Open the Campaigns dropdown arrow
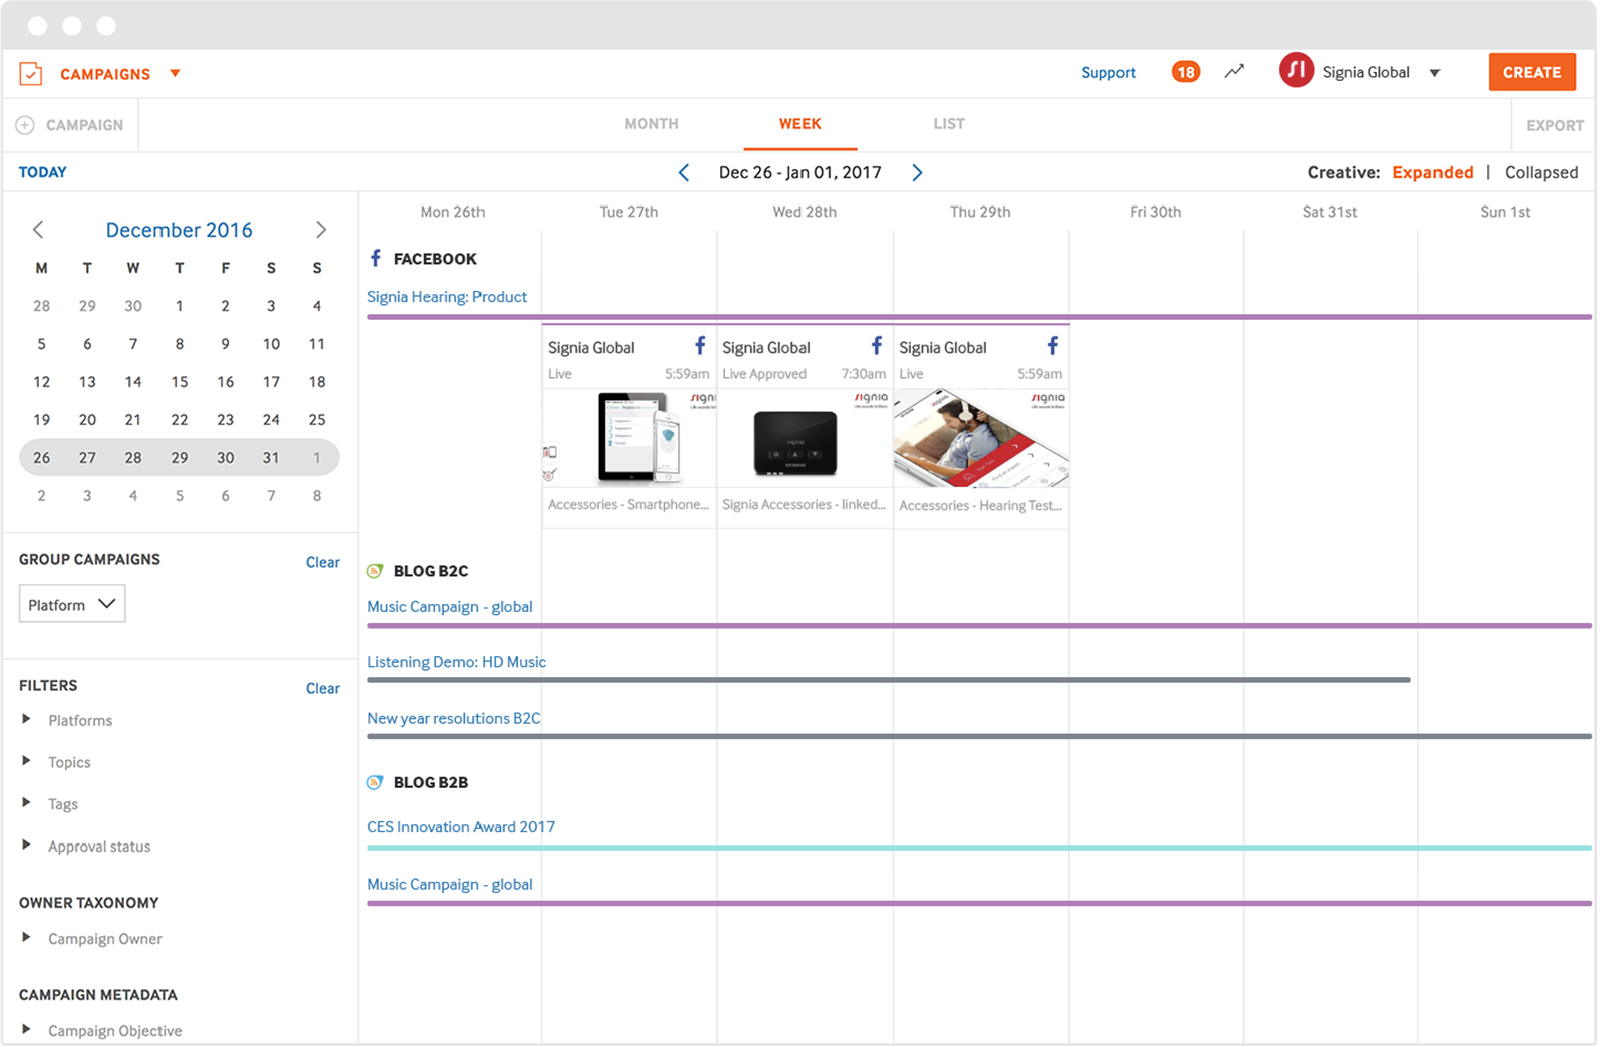 pos(175,73)
